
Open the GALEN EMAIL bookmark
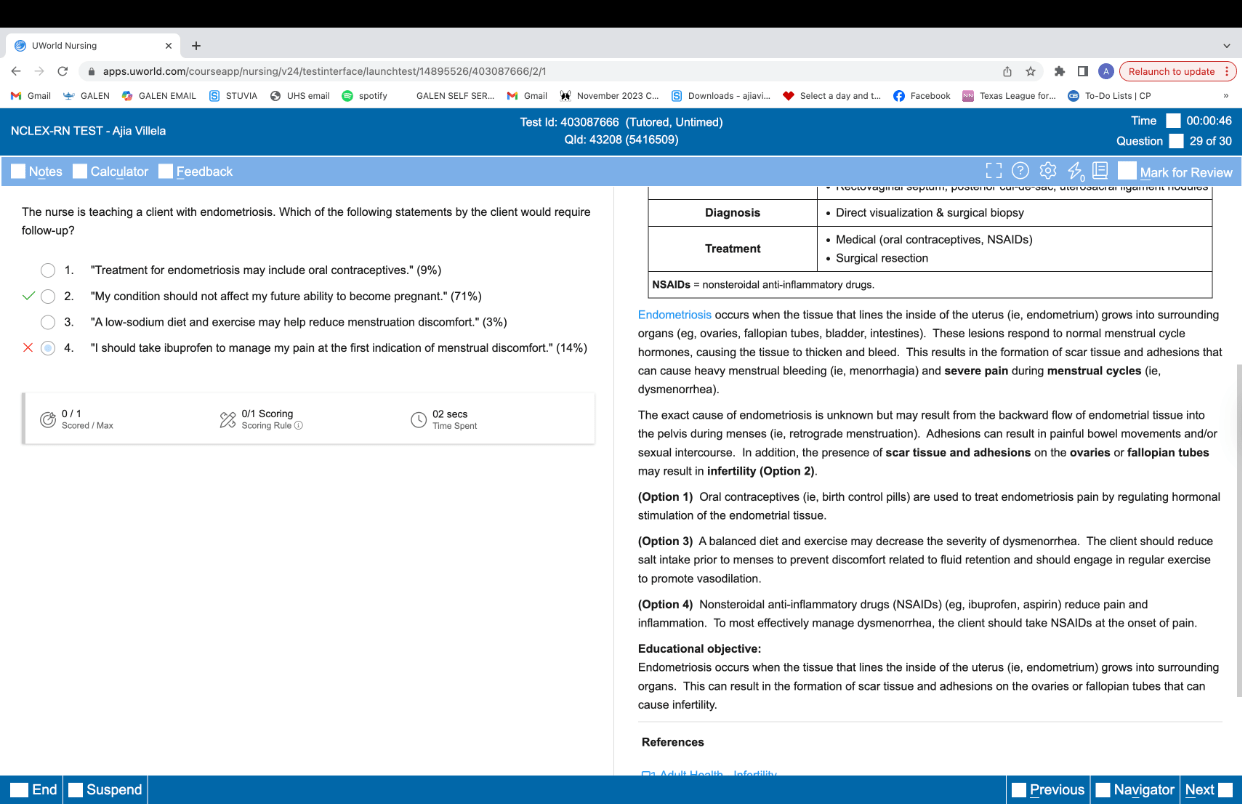click(158, 96)
